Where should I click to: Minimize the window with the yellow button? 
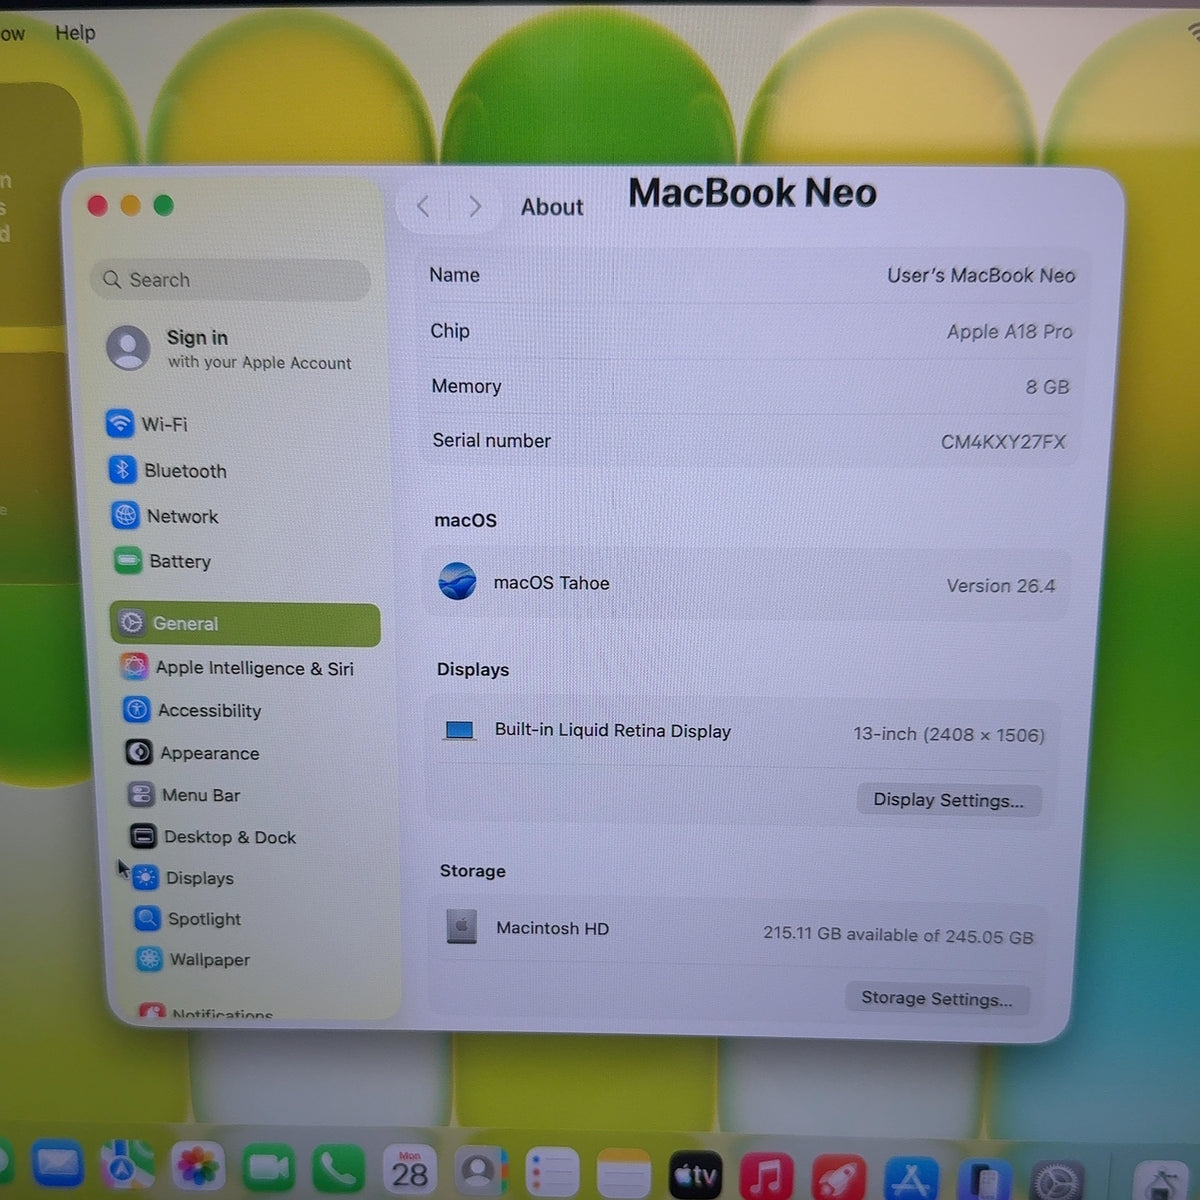130,206
